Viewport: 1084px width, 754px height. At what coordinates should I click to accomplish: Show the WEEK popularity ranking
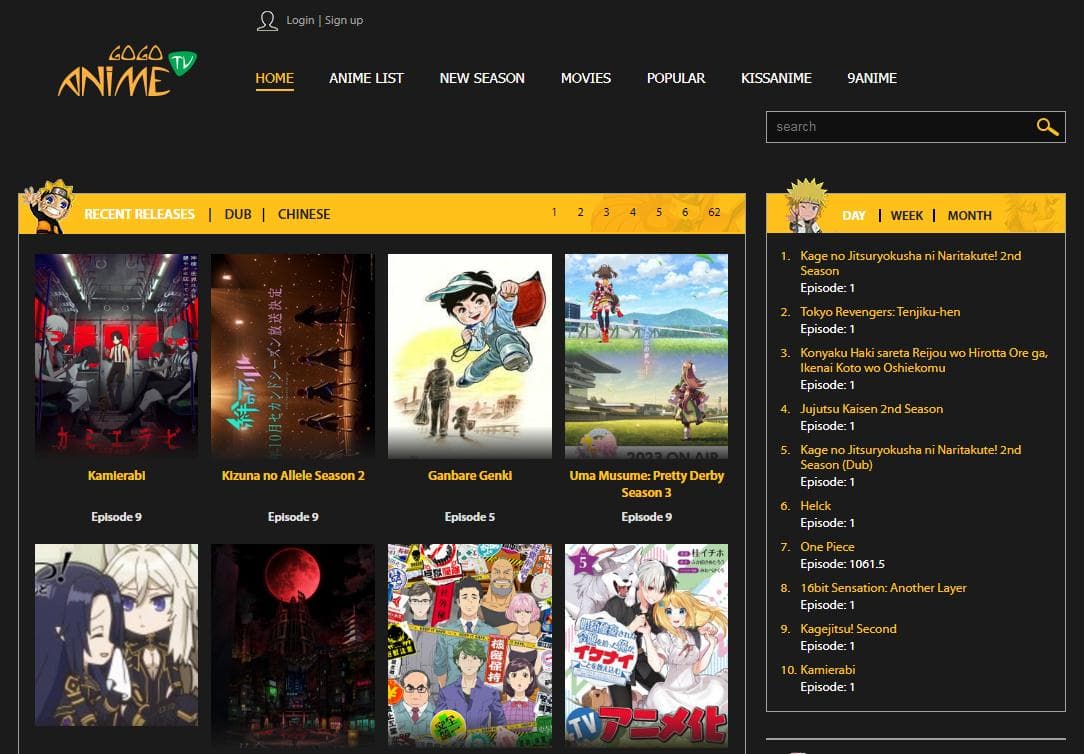906,215
